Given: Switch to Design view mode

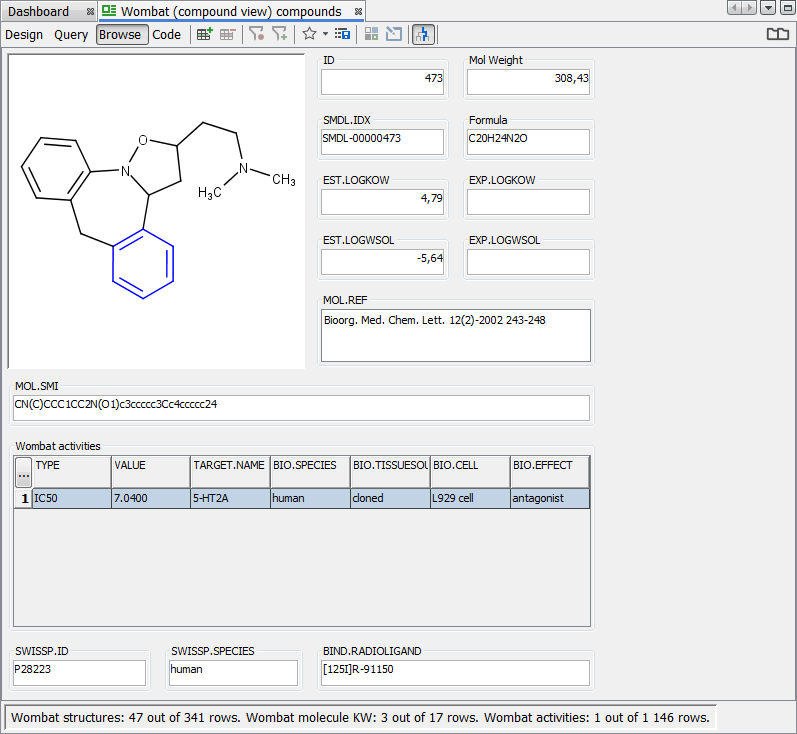Looking at the screenshot, I should coord(24,34).
